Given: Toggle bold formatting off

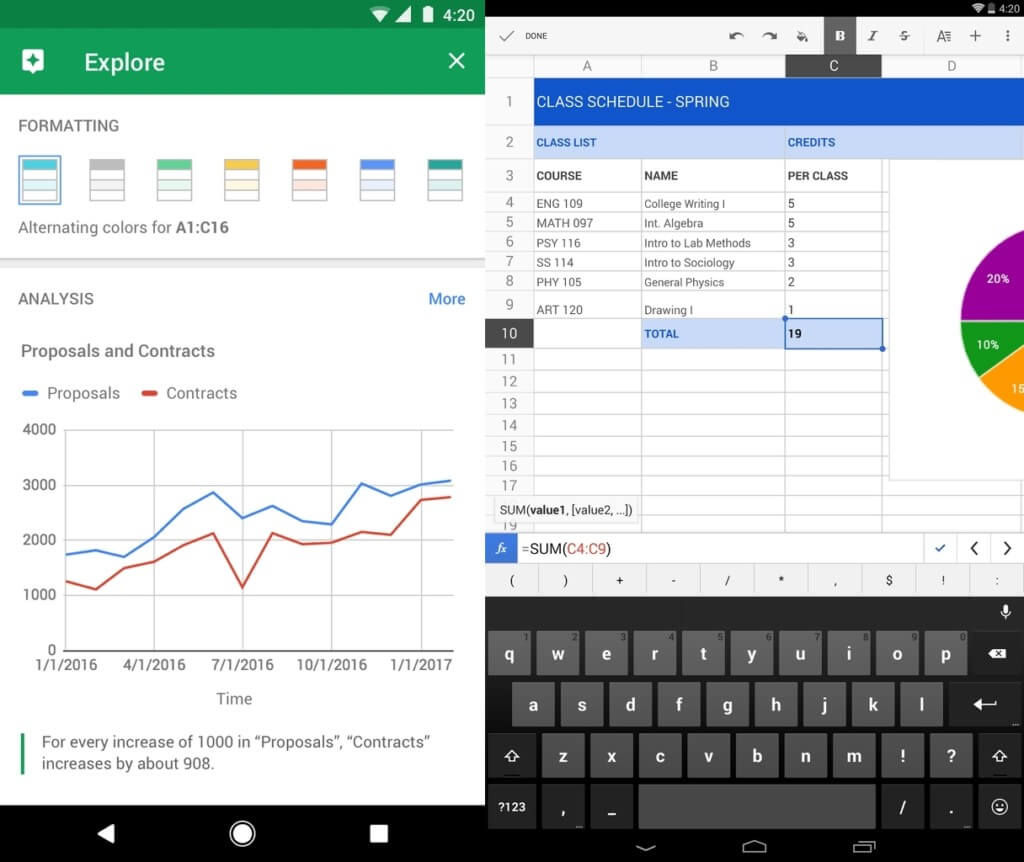Looking at the screenshot, I should [x=840, y=36].
